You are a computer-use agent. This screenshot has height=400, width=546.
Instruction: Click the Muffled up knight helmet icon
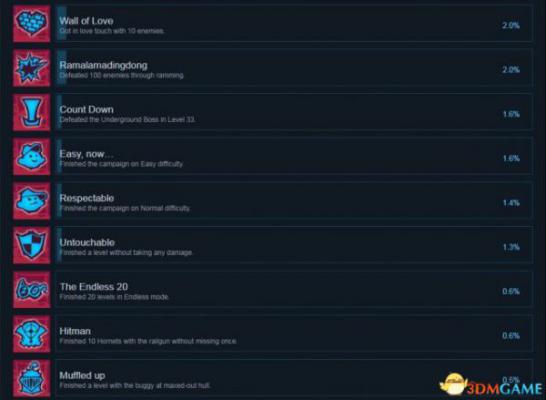point(31,378)
